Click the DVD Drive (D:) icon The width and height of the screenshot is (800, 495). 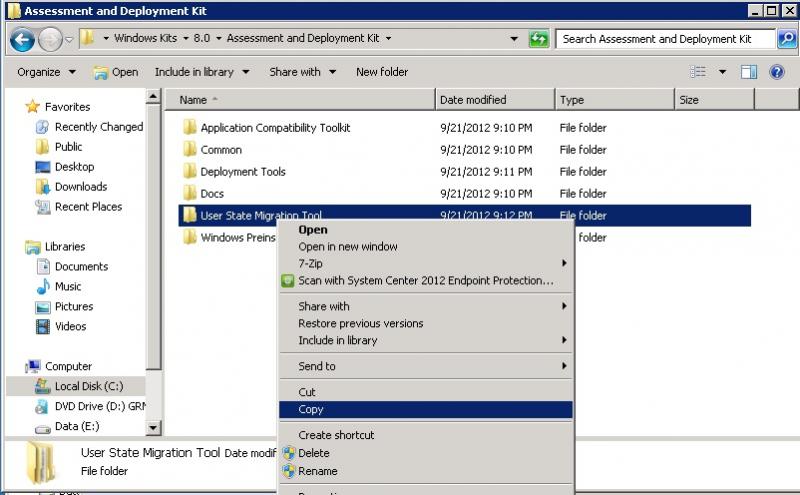click(x=42, y=406)
